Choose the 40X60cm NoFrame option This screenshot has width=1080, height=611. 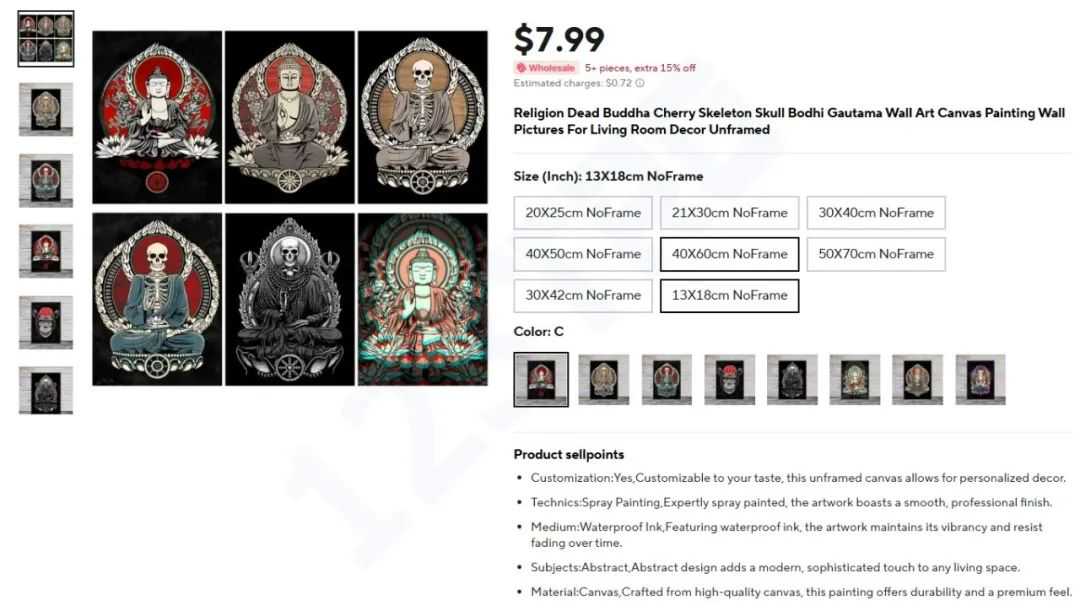(729, 254)
